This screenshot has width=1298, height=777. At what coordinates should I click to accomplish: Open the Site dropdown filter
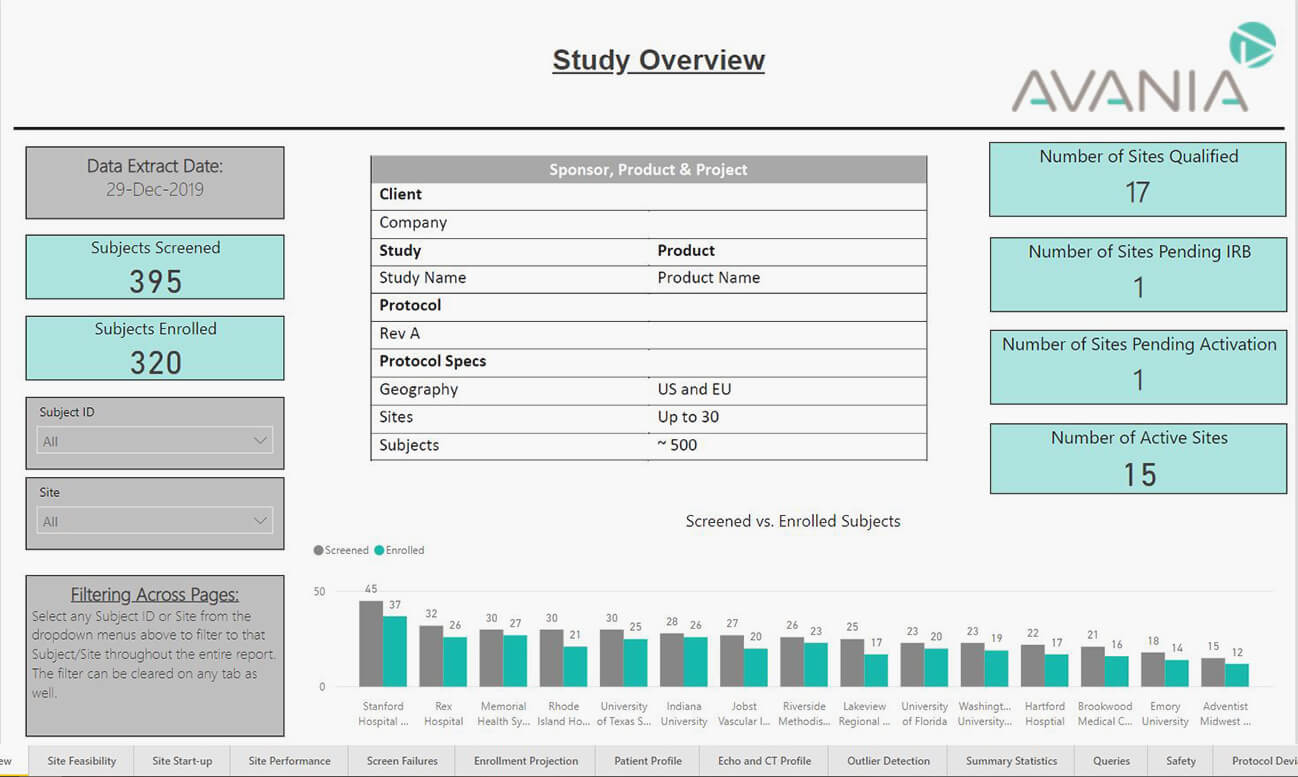[154, 521]
